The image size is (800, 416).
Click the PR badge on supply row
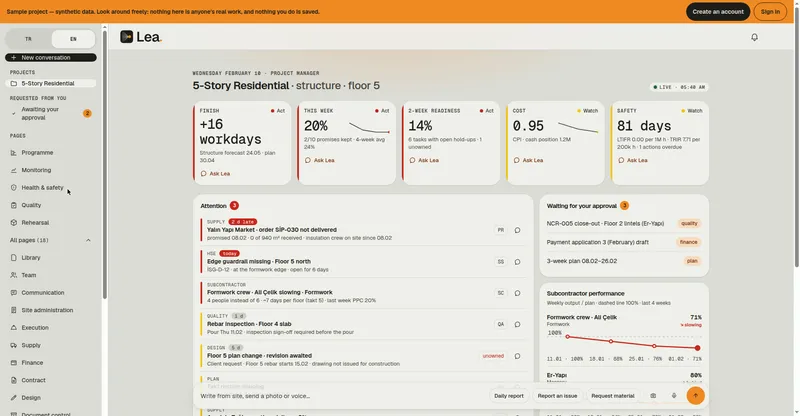(501, 230)
